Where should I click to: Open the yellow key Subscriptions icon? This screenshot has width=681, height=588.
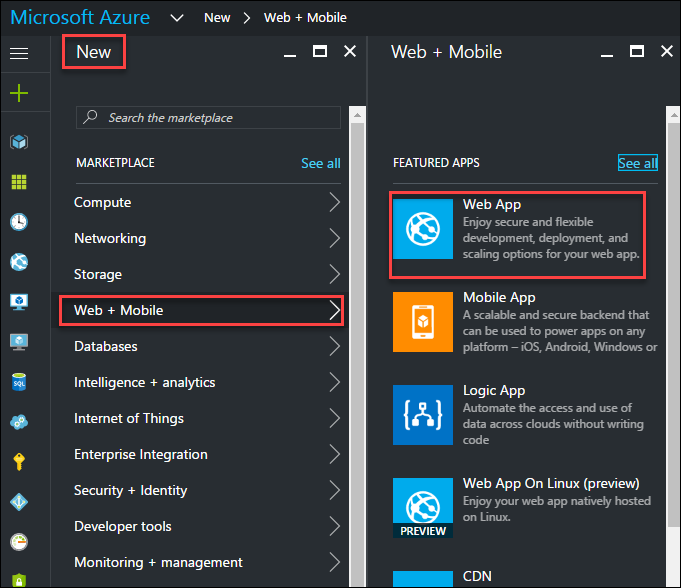[19, 462]
